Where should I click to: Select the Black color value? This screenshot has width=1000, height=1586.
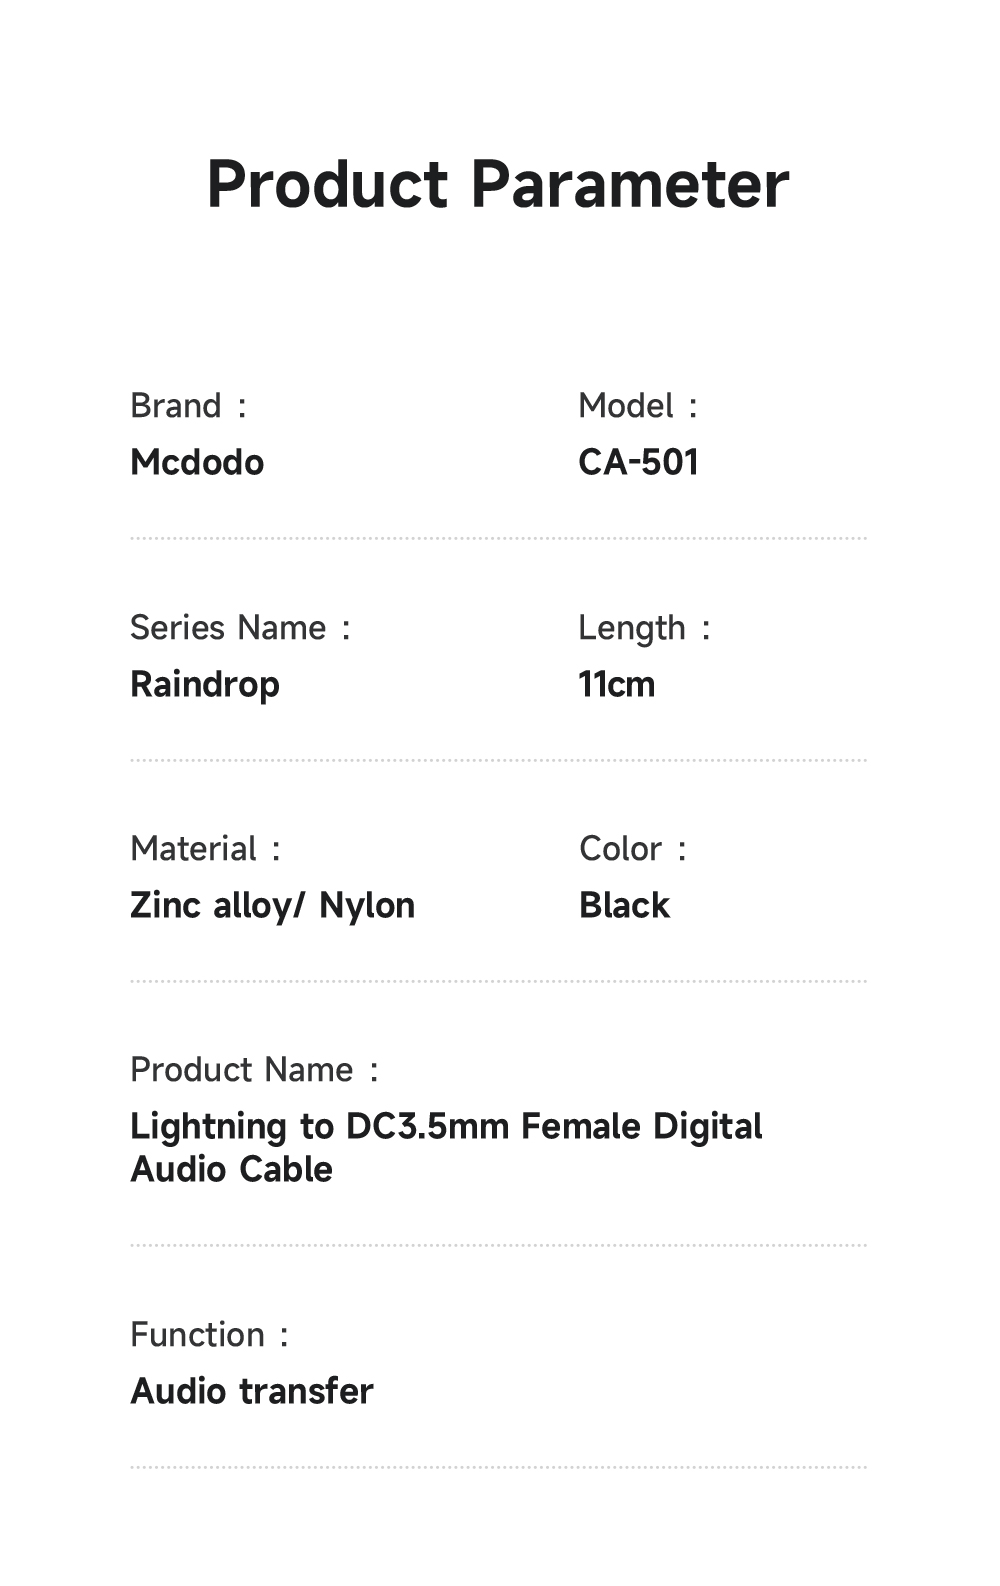pos(624,906)
